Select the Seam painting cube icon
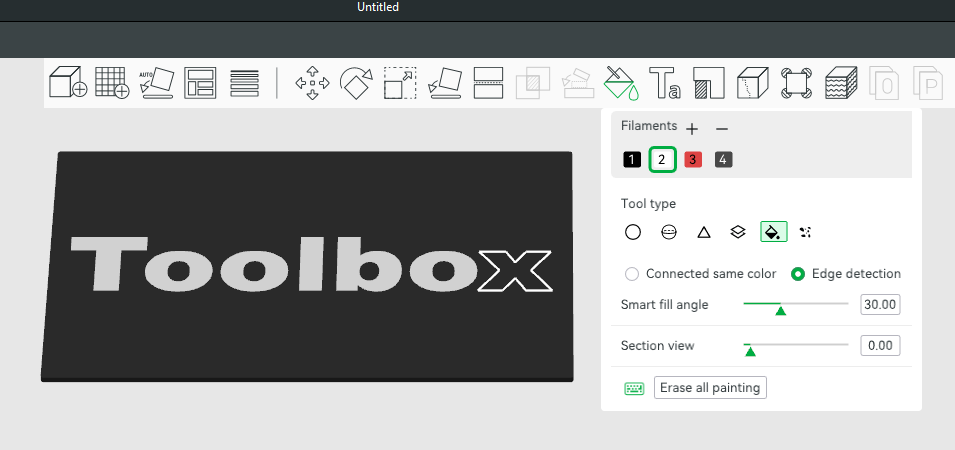This screenshot has height=450, width=955. point(753,83)
